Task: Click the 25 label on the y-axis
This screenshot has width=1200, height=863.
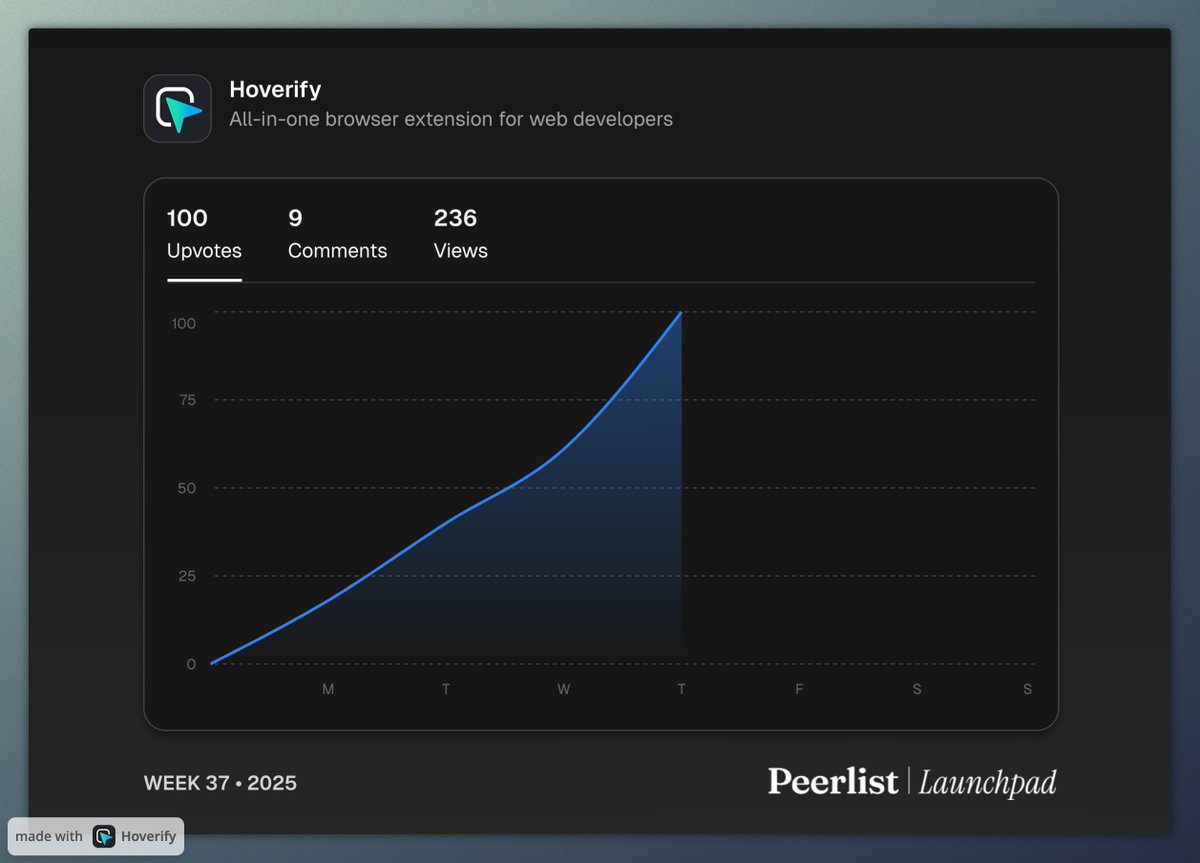Action: [188, 576]
